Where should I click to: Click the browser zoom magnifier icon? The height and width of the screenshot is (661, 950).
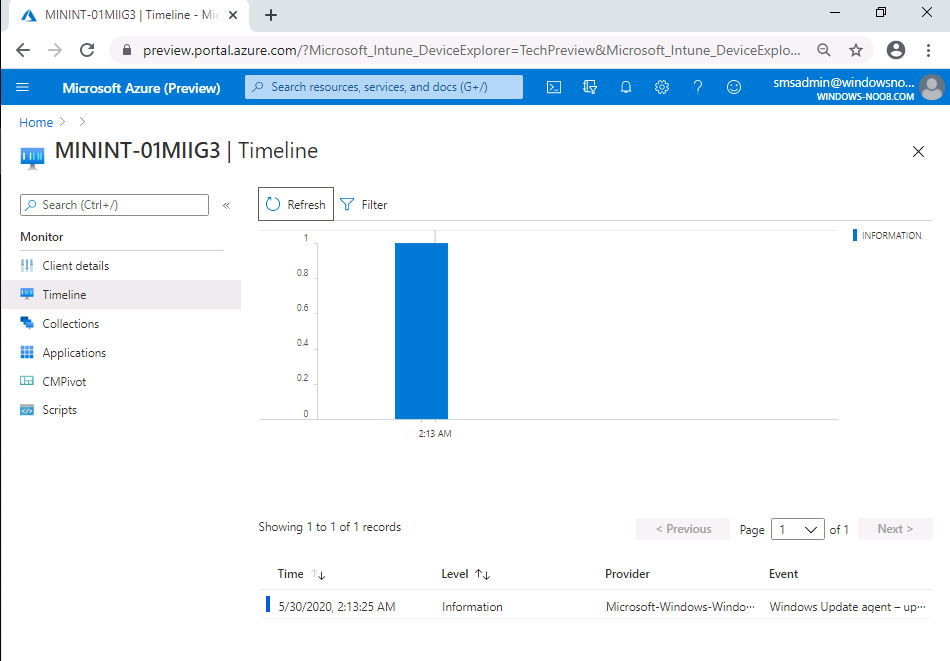click(823, 50)
